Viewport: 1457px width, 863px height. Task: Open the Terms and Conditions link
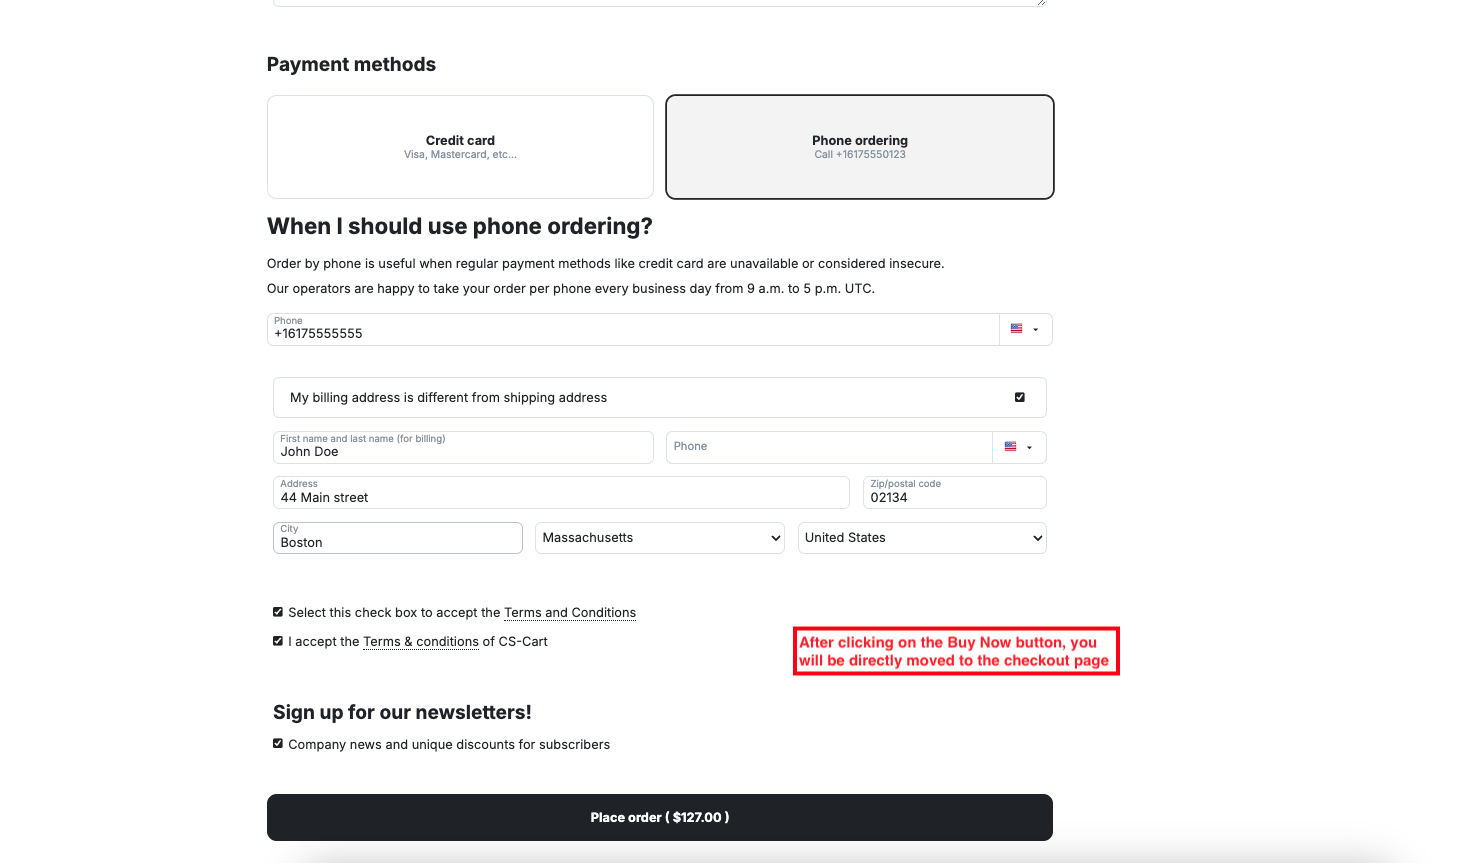click(x=569, y=613)
